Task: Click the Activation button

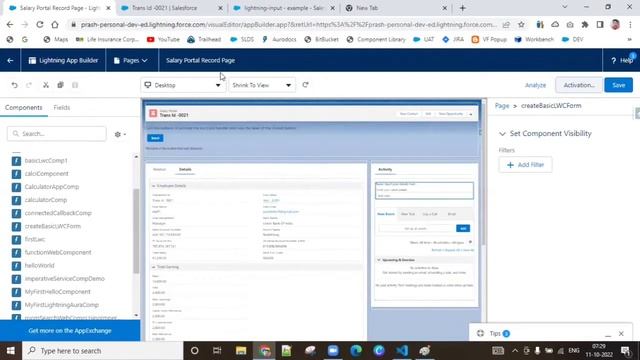Action: pos(579,85)
